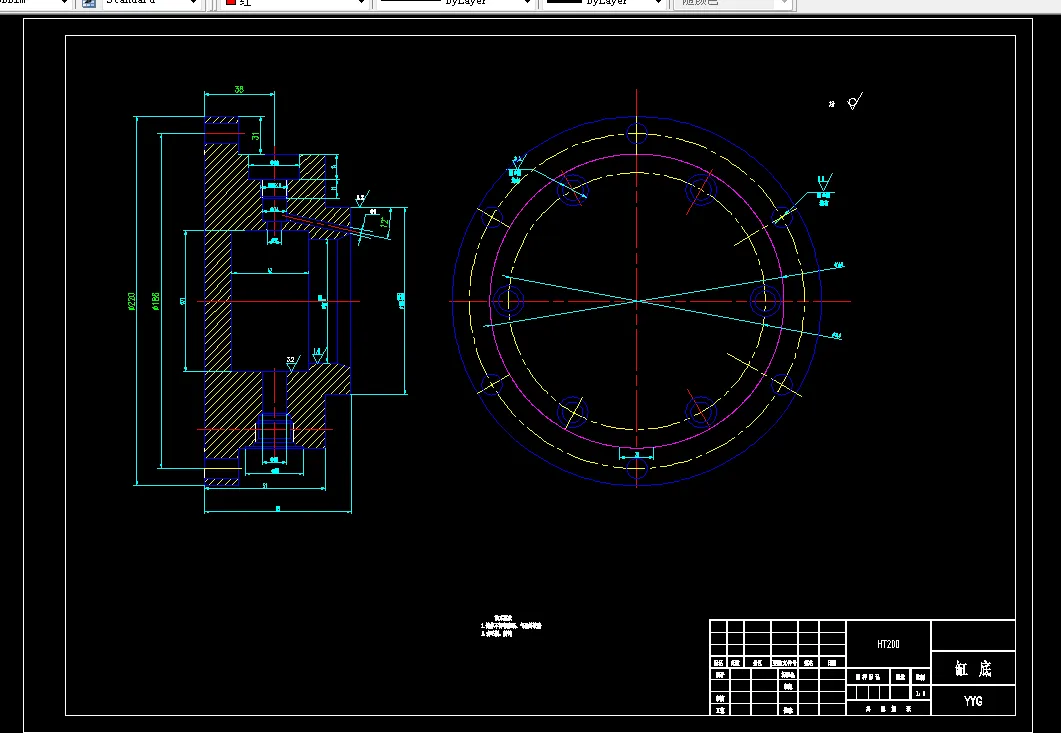The image size is (1061, 733).
Task: Click the technical requirements note text block
Action: click(511, 626)
